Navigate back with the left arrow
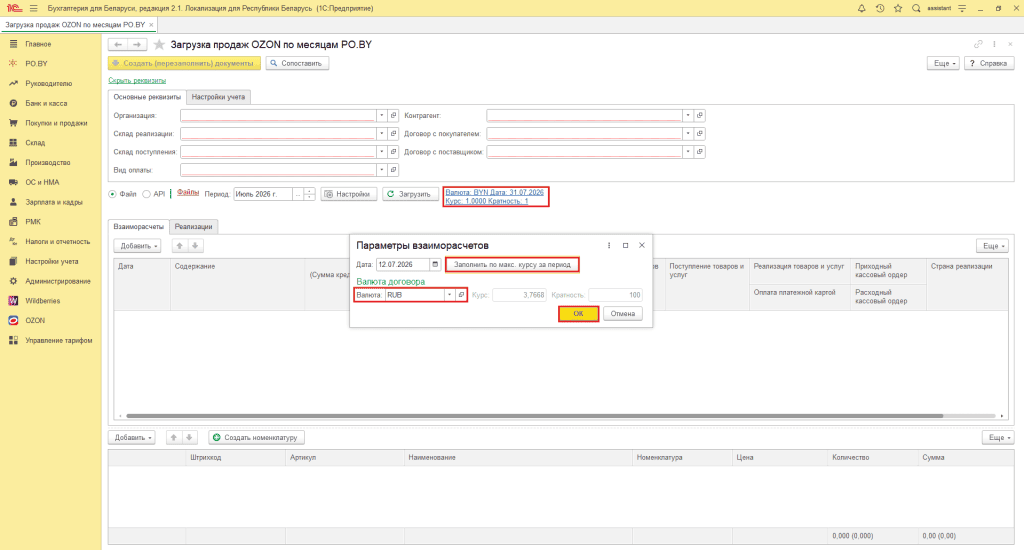 [118, 44]
